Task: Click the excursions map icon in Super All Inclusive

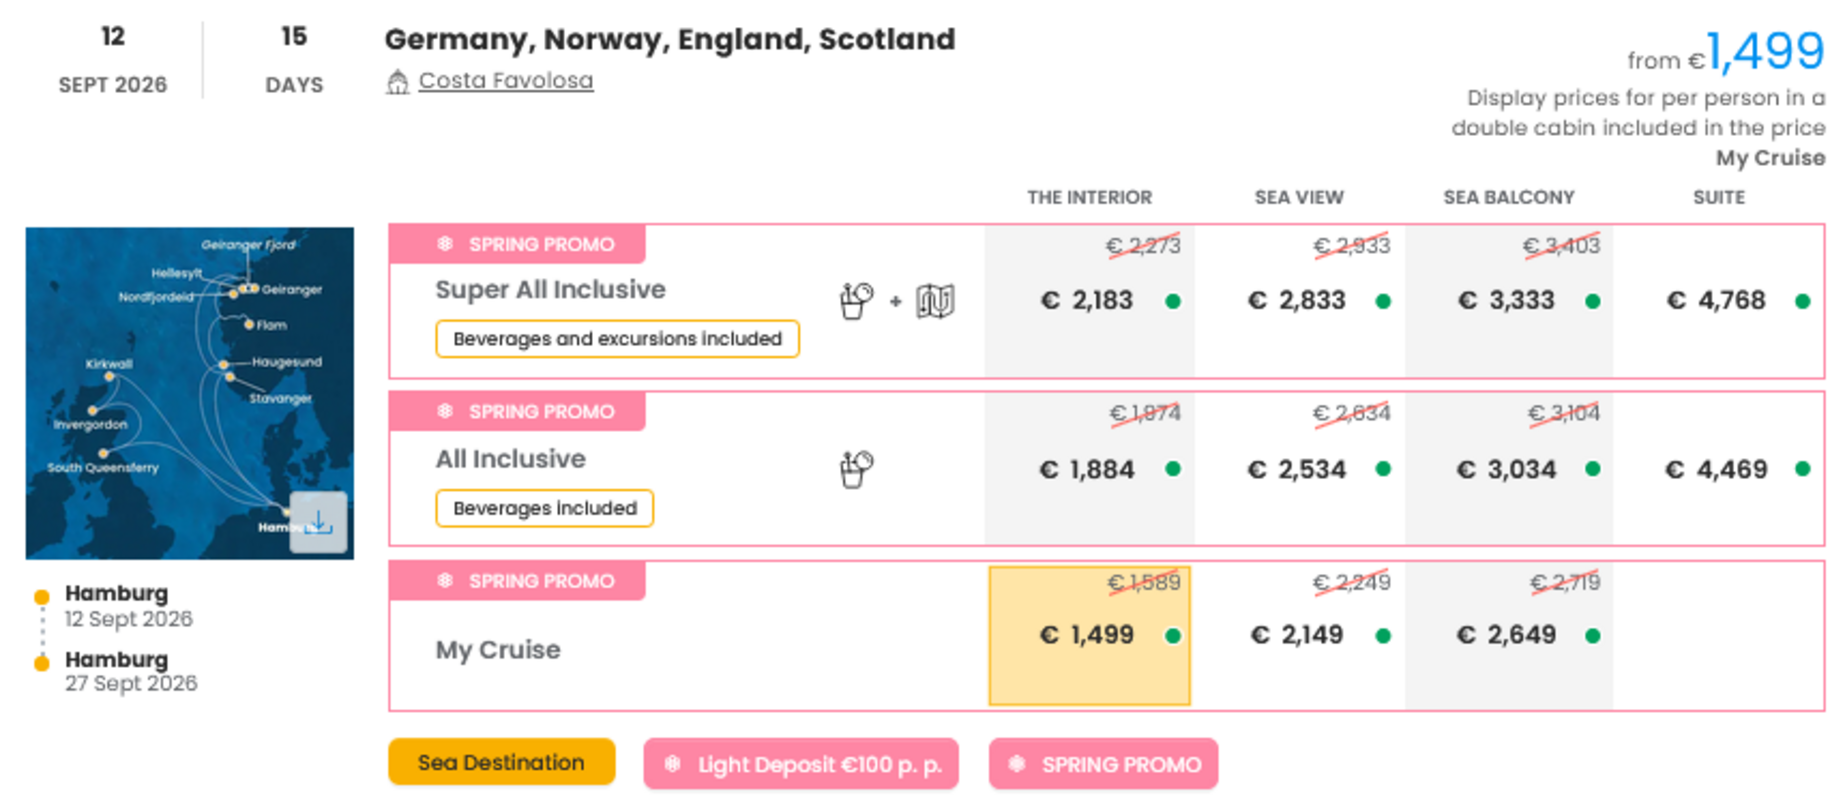Action: tap(935, 300)
